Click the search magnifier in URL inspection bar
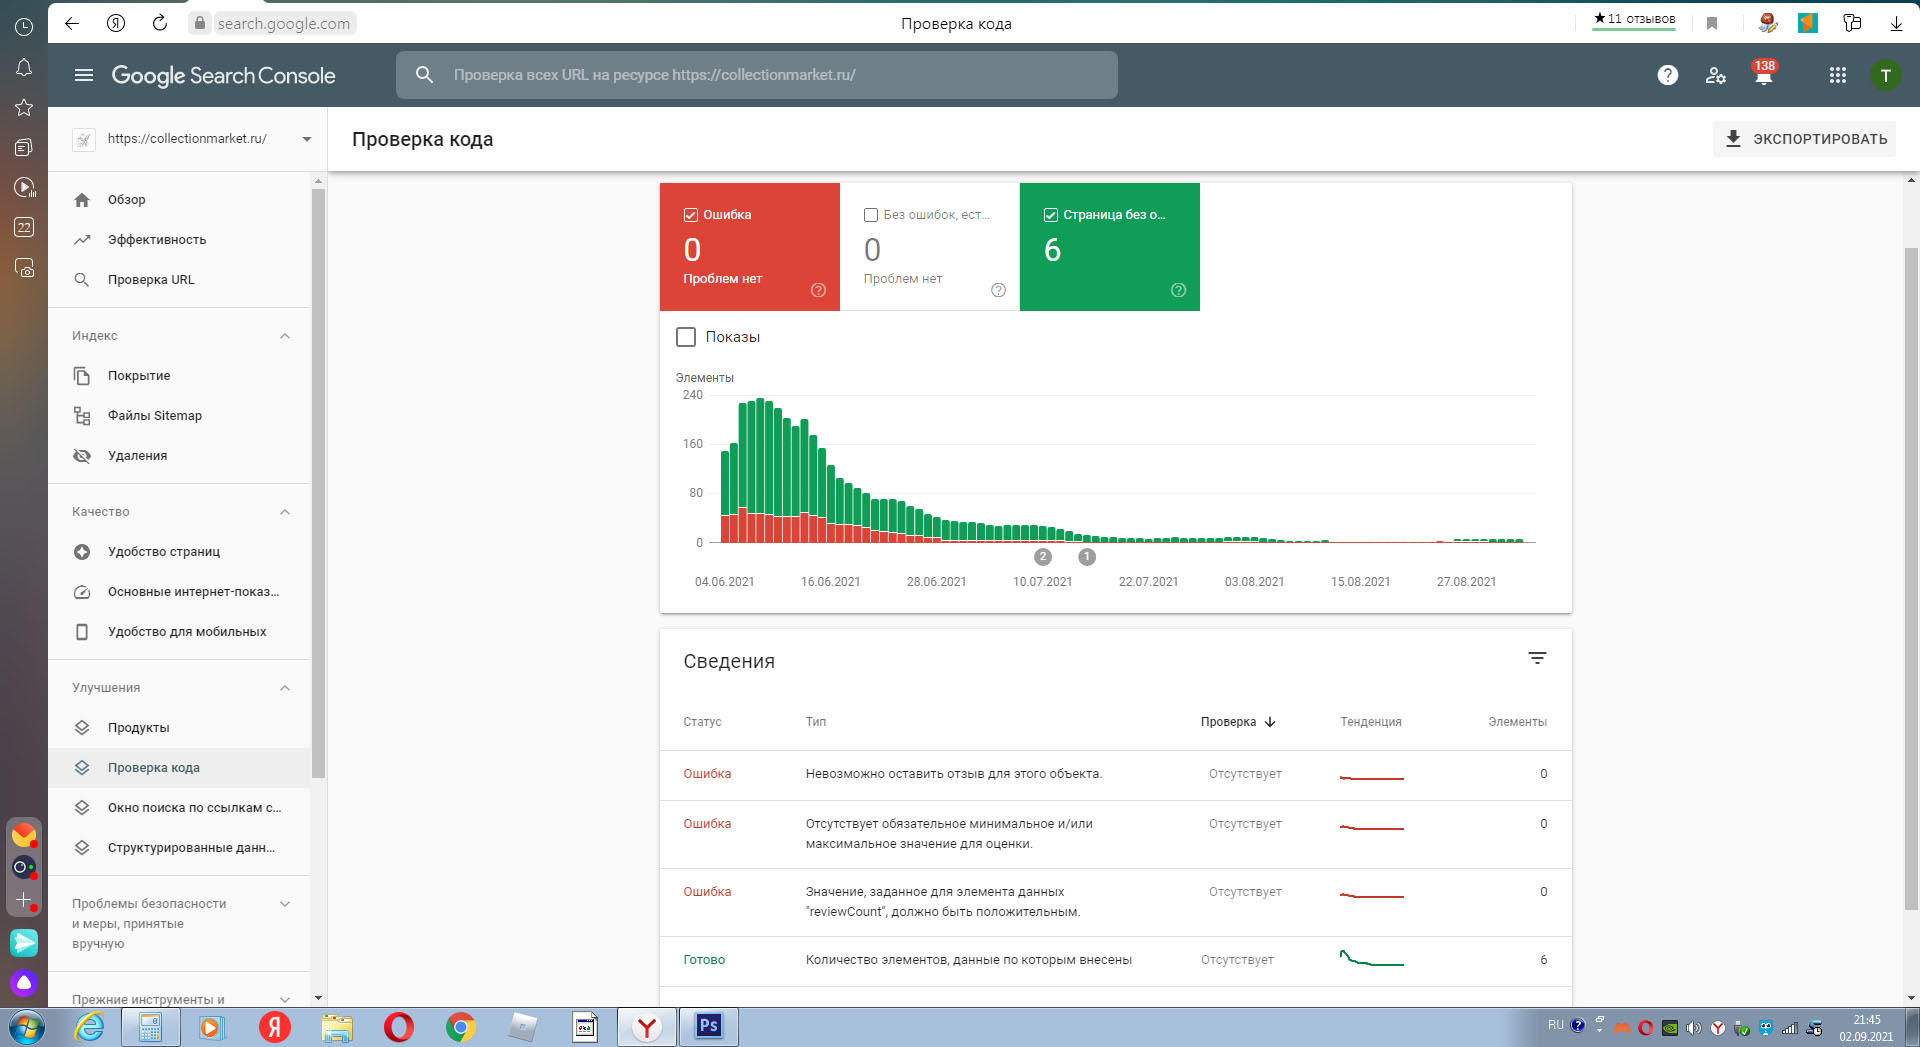 pyautogui.click(x=424, y=75)
